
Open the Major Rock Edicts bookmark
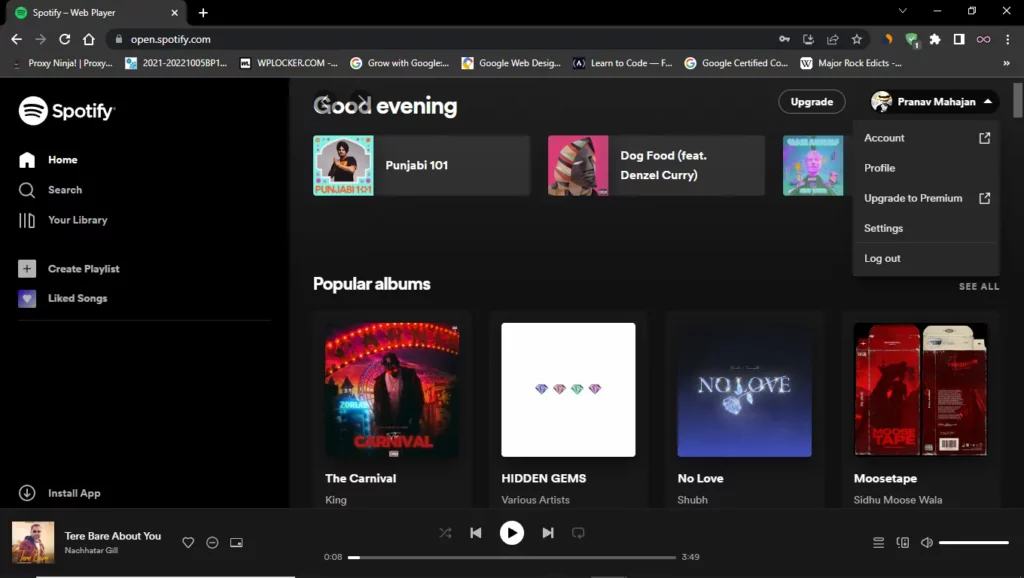point(852,63)
